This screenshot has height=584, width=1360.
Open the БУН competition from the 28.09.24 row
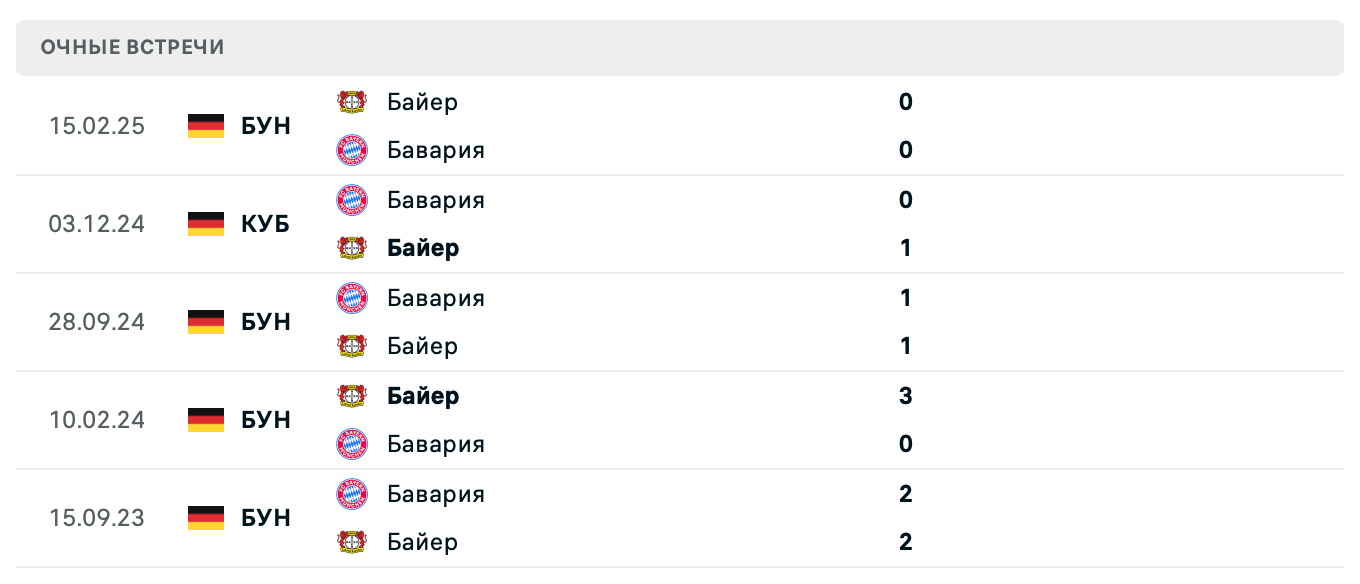click(x=263, y=322)
